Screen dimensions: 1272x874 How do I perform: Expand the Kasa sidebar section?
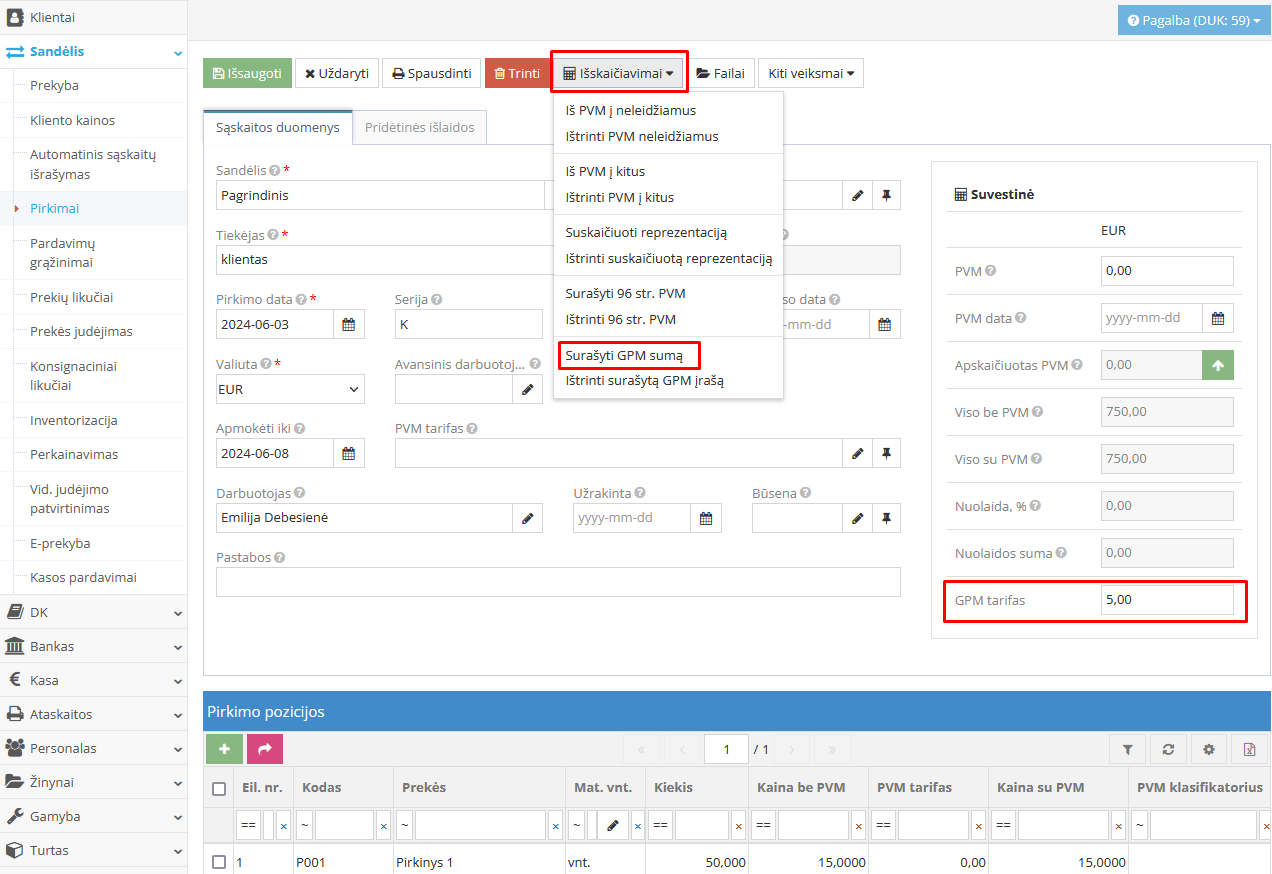pos(93,680)
